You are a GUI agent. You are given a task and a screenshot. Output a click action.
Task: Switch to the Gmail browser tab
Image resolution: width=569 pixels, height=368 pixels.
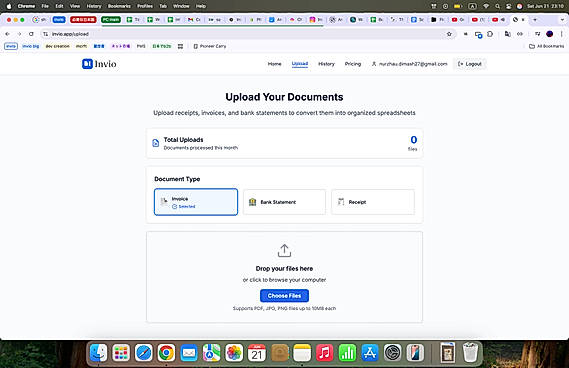pyautogui.click(x=194, y=20)
